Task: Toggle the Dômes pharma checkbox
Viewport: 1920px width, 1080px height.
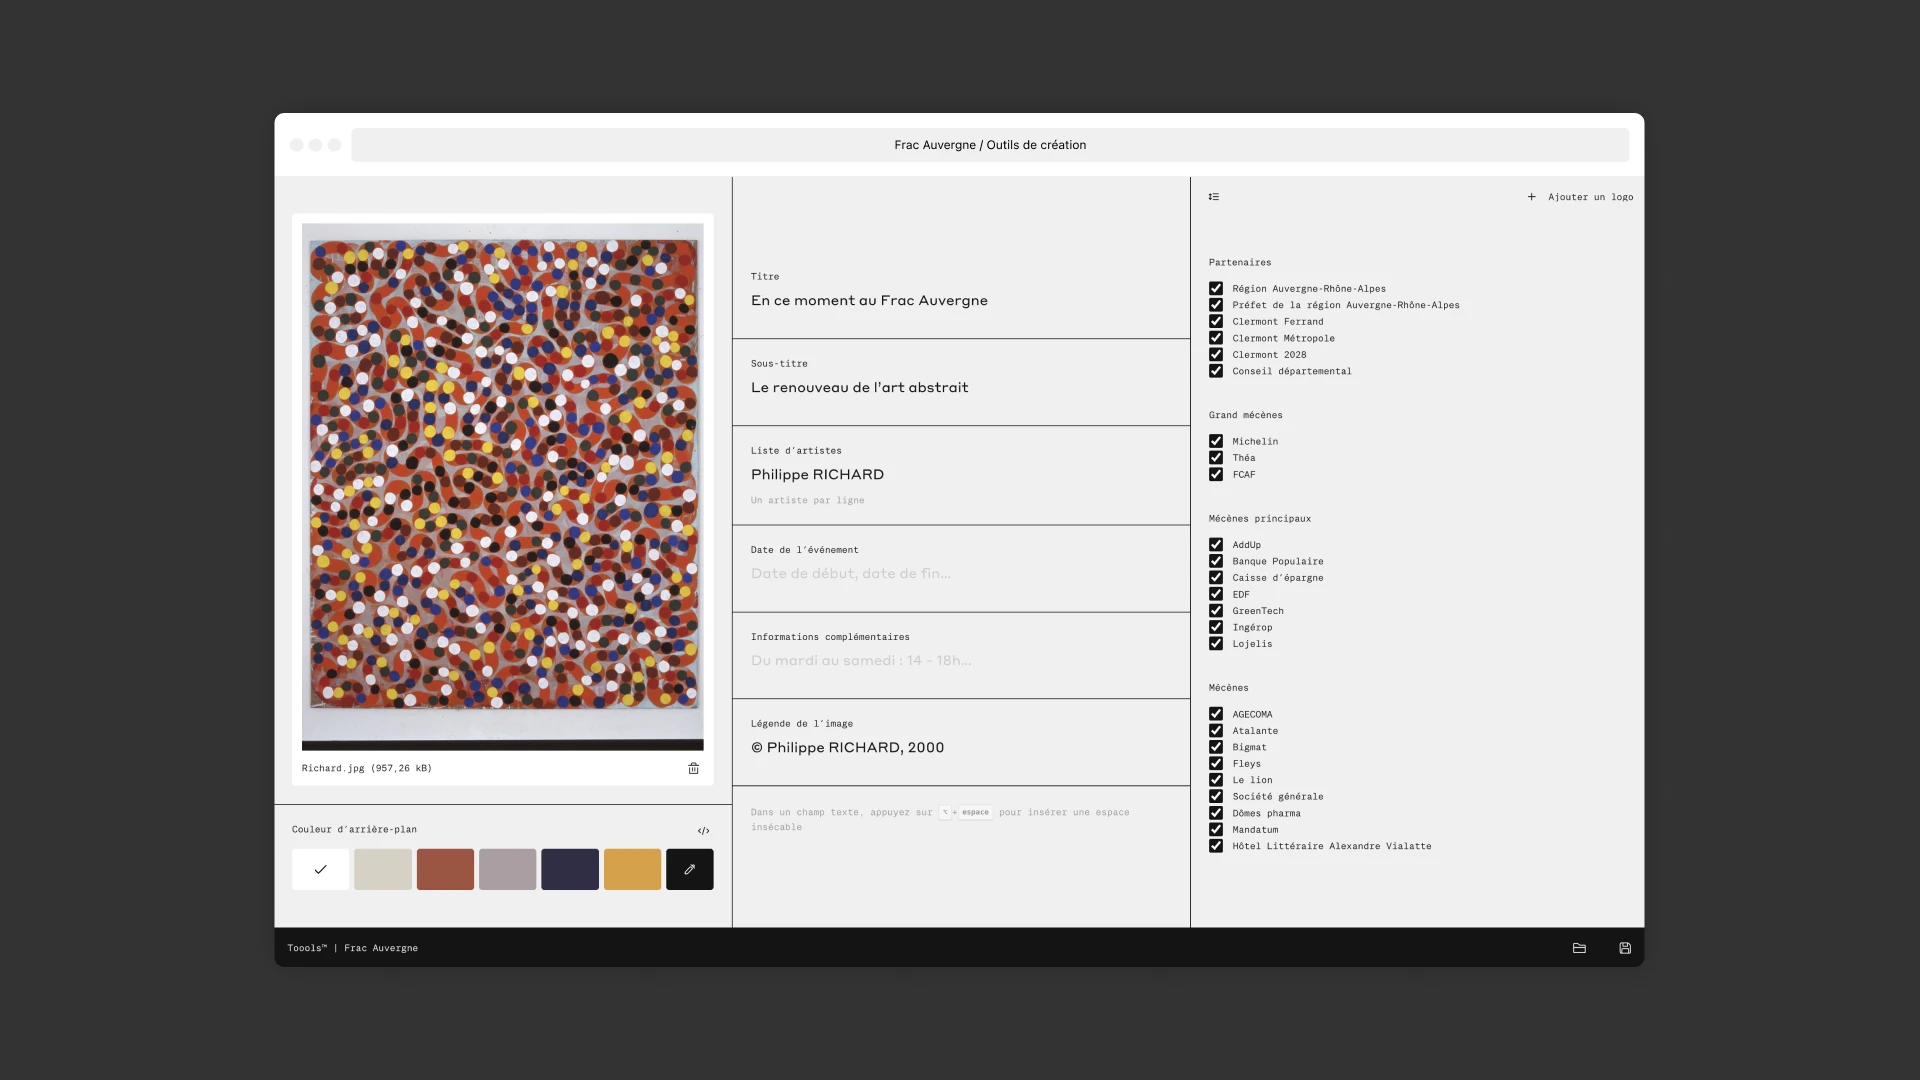Action: [1216, 813]
